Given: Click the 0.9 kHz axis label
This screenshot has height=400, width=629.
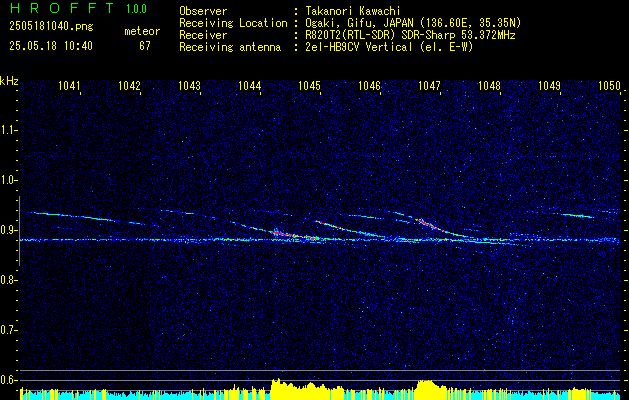Looking at the screenshot, I should (8, 230).
